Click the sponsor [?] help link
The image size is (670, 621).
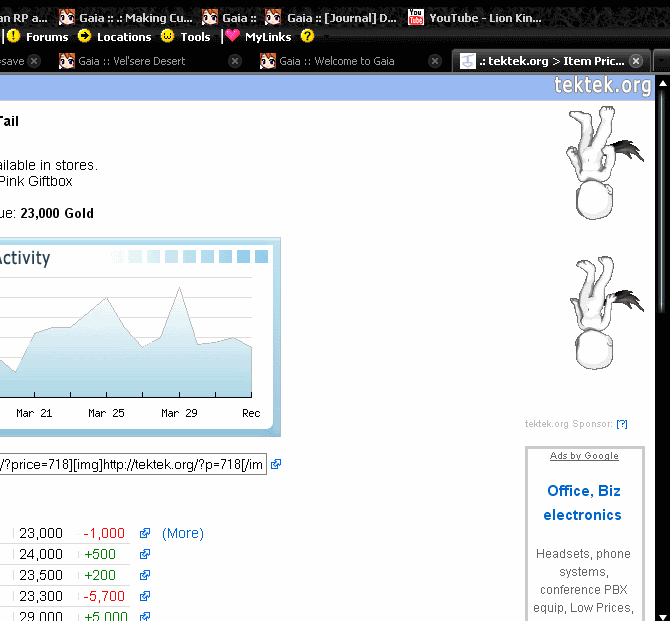(622, 424)
